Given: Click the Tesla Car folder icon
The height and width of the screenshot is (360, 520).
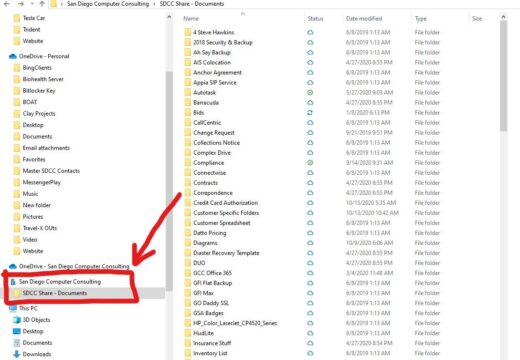Looking at the screenshot, I should [17, 18].
